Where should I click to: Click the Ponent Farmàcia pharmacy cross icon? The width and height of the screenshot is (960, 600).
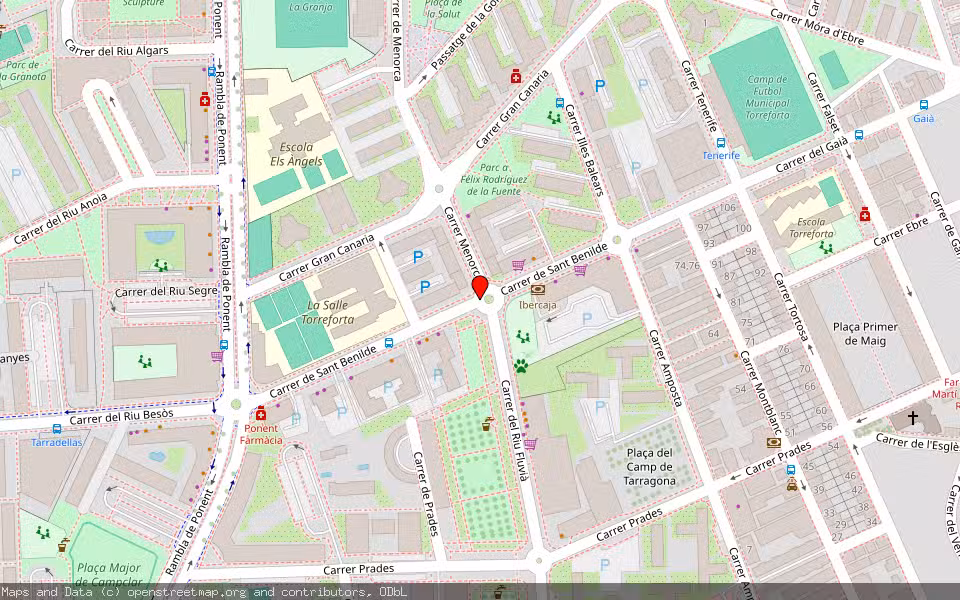pyautogui.click(x=261, y=413)
